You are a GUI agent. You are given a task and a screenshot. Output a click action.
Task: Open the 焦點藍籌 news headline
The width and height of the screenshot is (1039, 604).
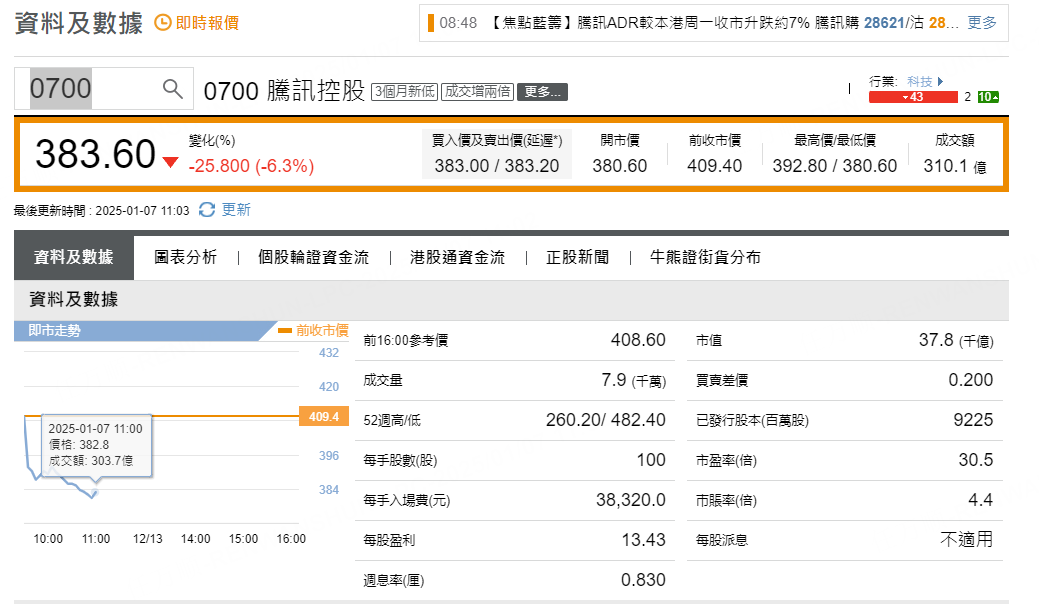point(671,23)
